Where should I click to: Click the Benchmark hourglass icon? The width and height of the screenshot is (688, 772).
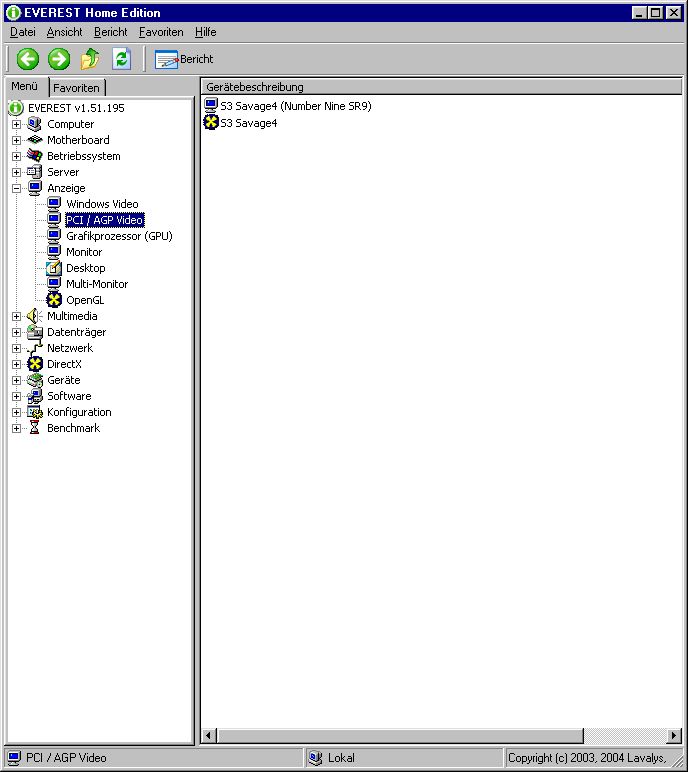[x=34, y=428]
